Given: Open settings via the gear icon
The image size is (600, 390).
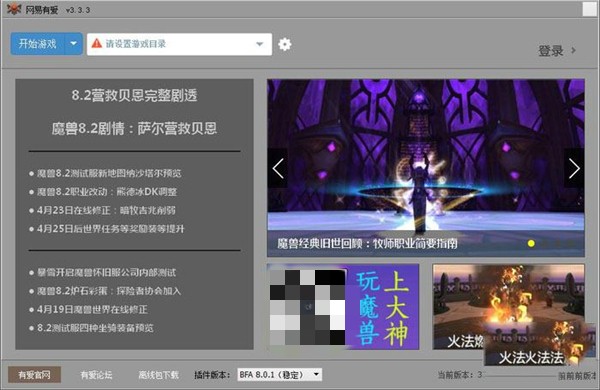Looking at the screenshot, I should [x=284, y=44].
